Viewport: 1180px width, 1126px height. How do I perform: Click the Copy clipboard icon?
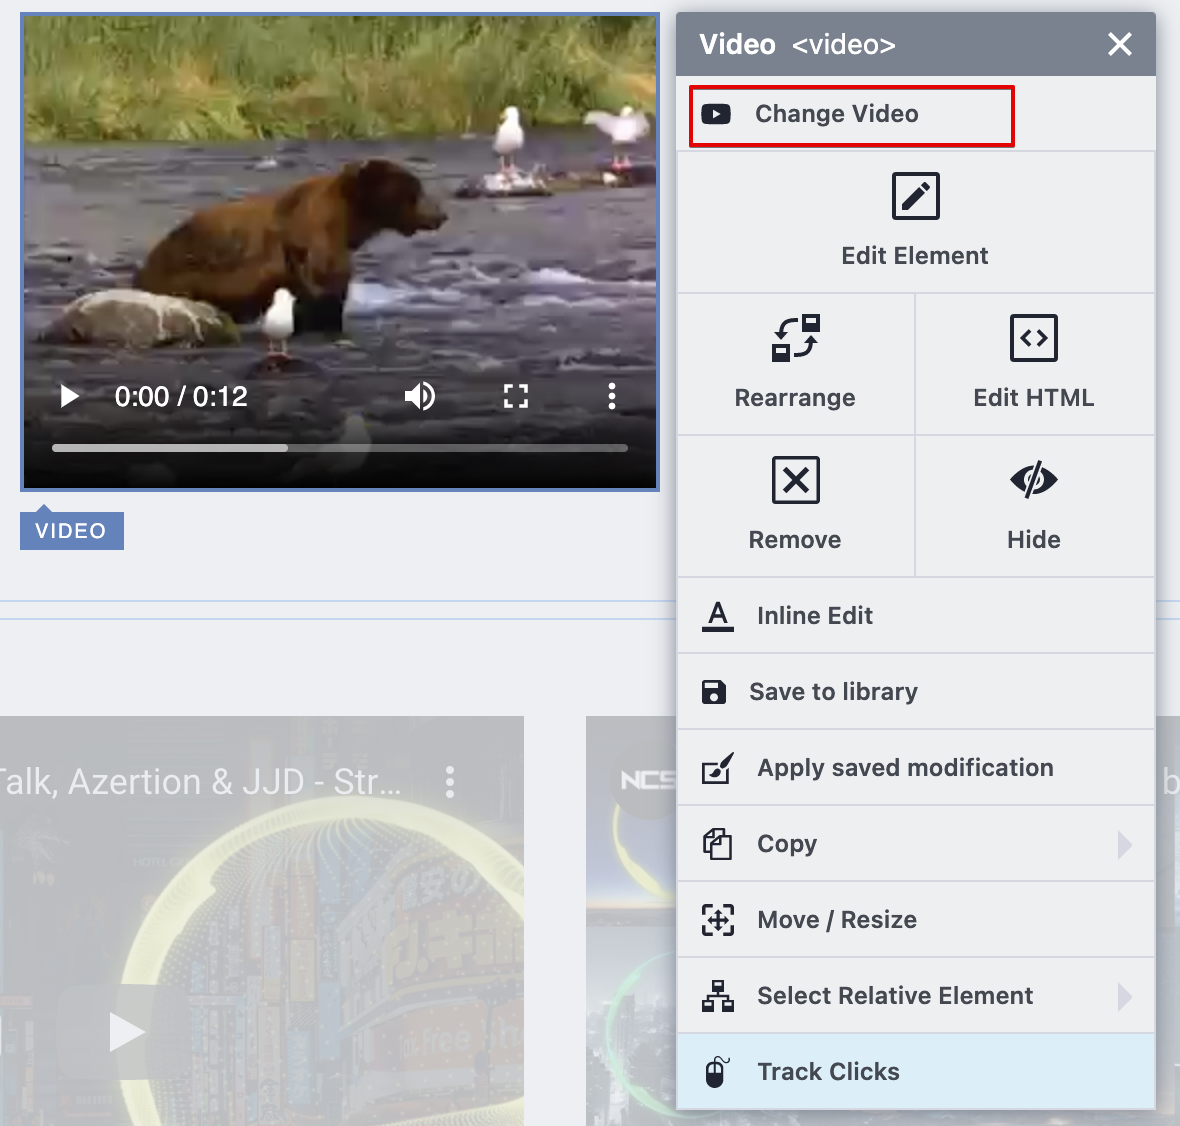pos(717,844)
